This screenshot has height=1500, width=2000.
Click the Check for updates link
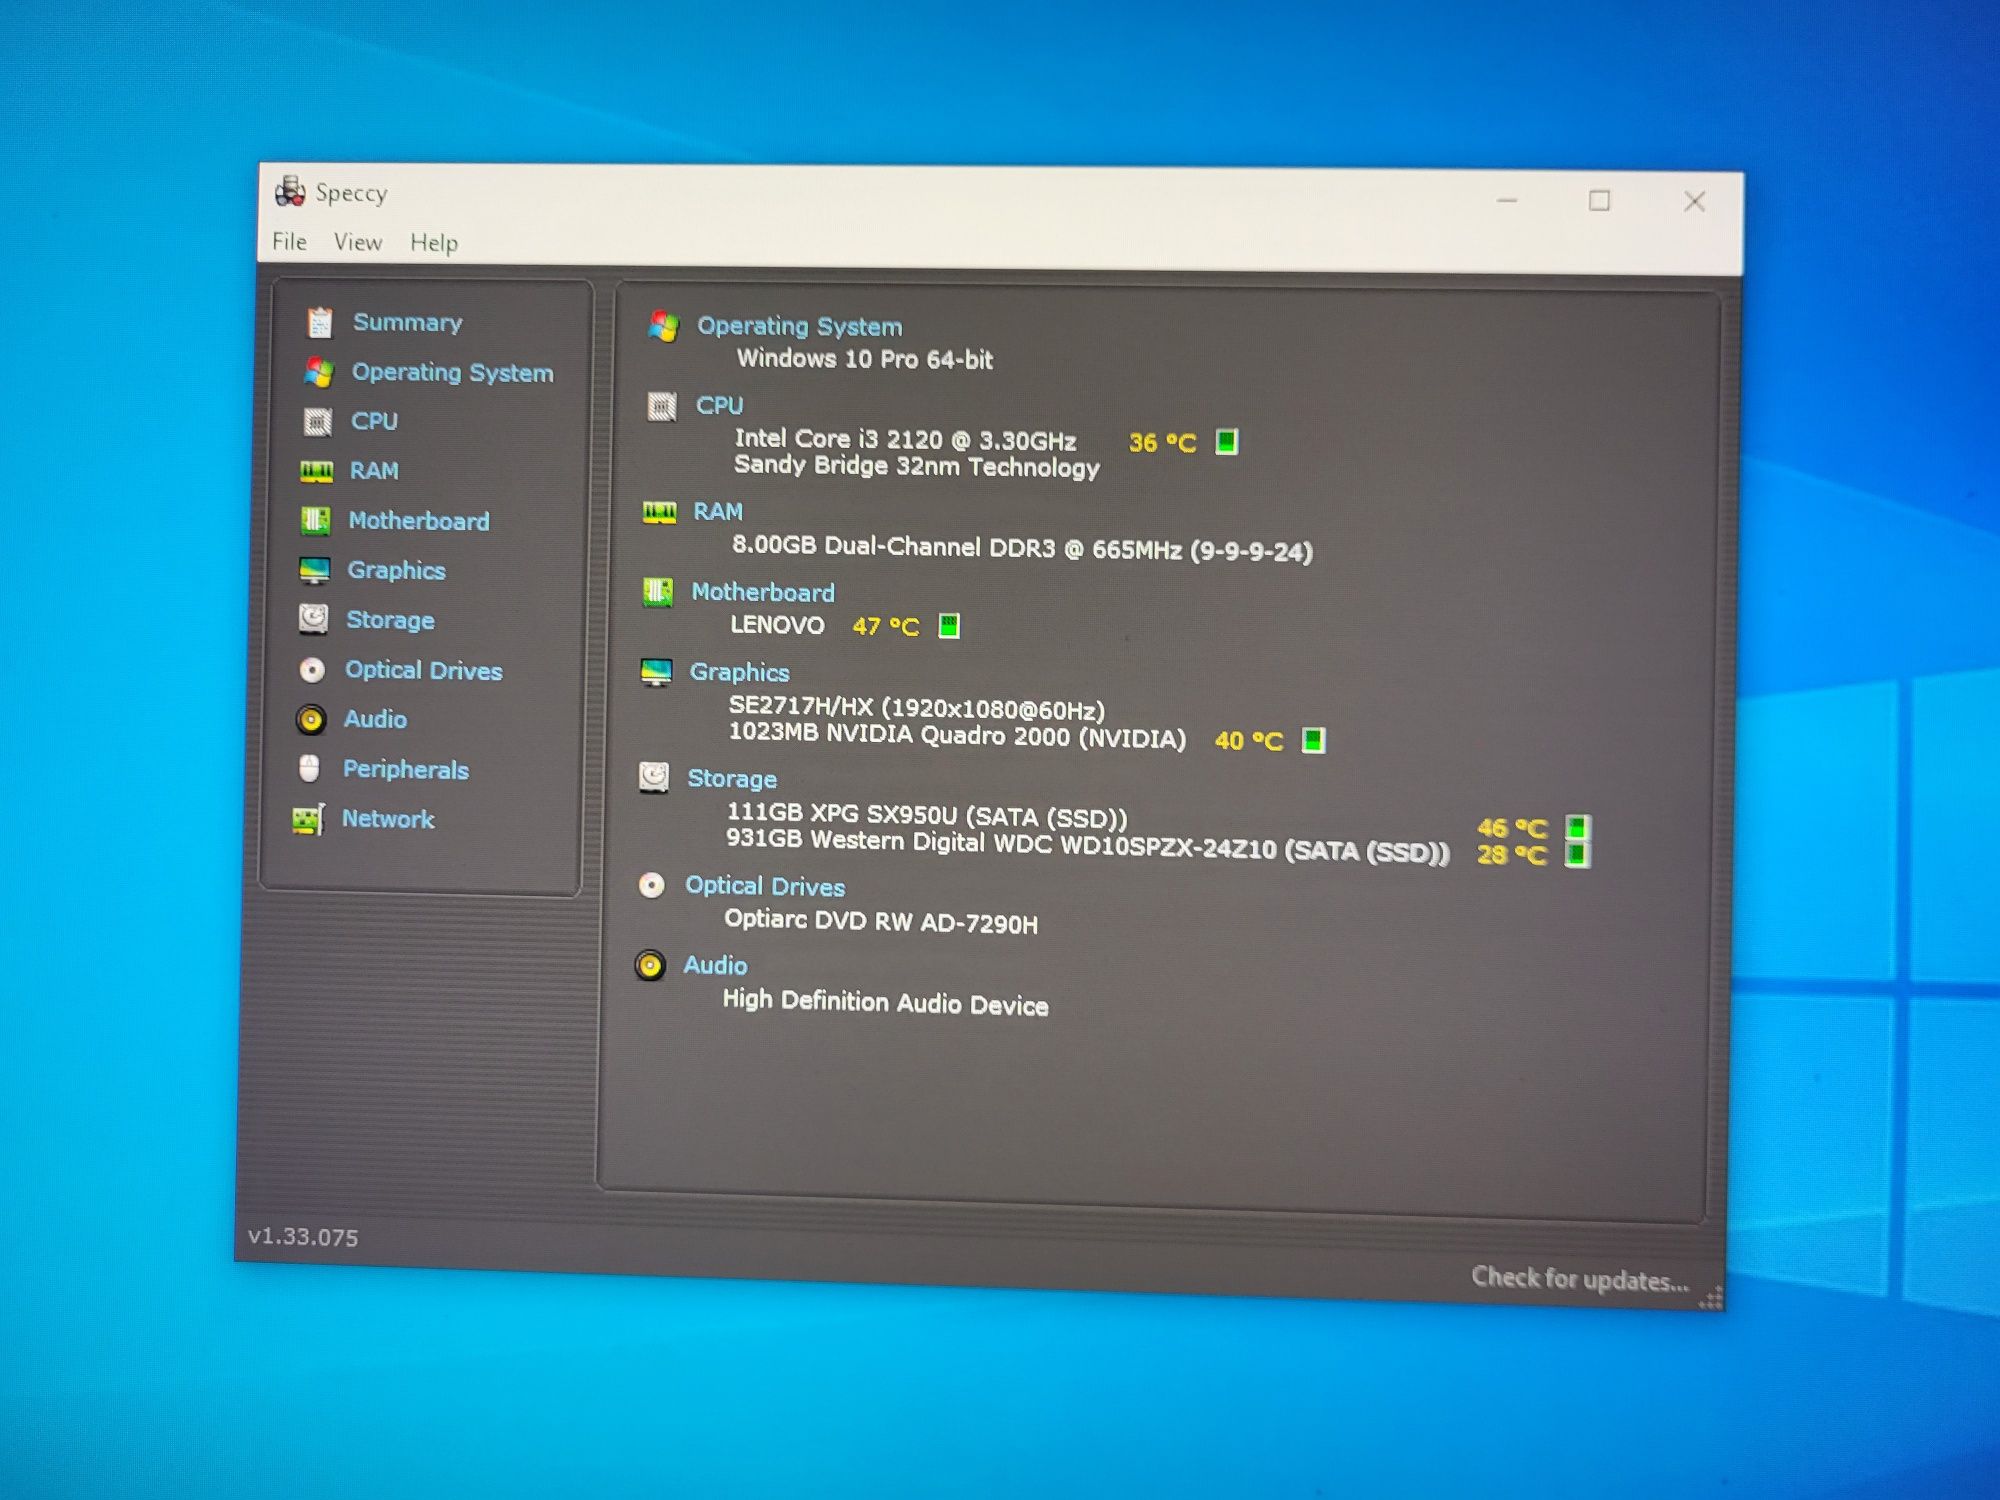click(x=1580, y=1279)
